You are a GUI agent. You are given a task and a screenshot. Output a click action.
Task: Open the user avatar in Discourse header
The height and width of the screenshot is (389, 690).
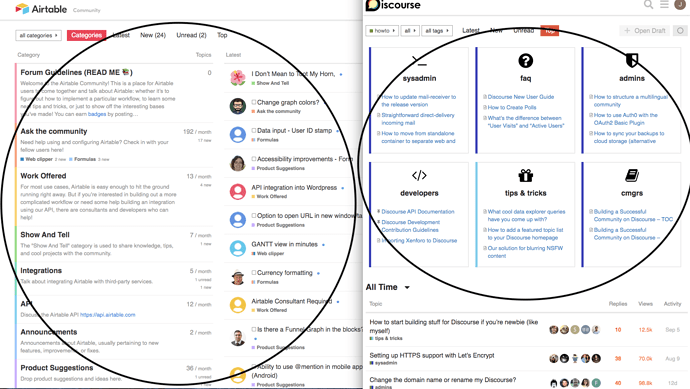tap(680, 4)
